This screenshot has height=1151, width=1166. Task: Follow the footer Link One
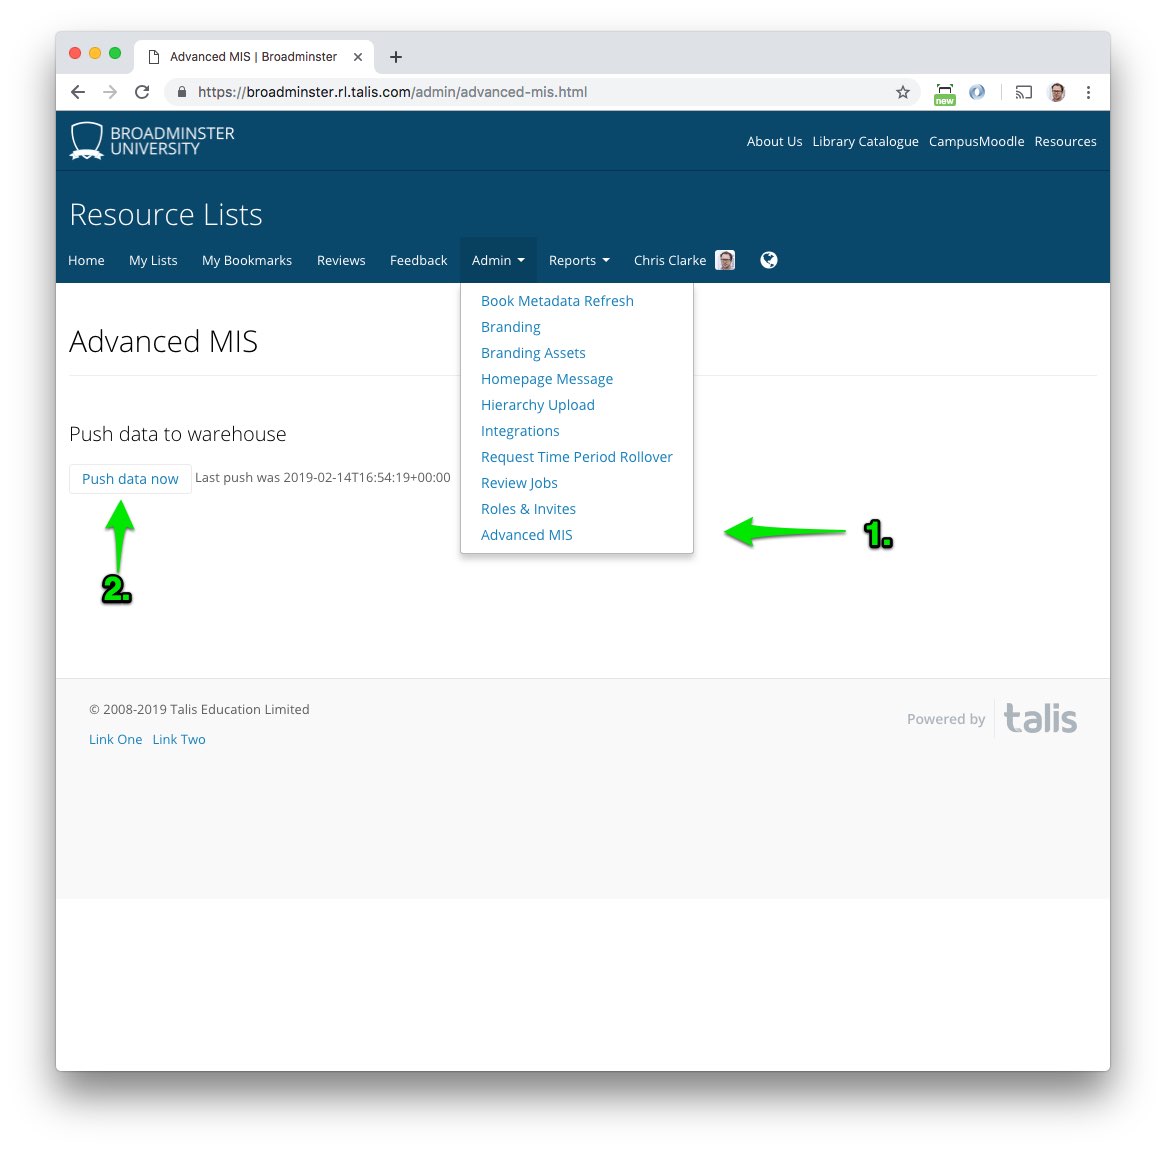click(x=115, y=739)
